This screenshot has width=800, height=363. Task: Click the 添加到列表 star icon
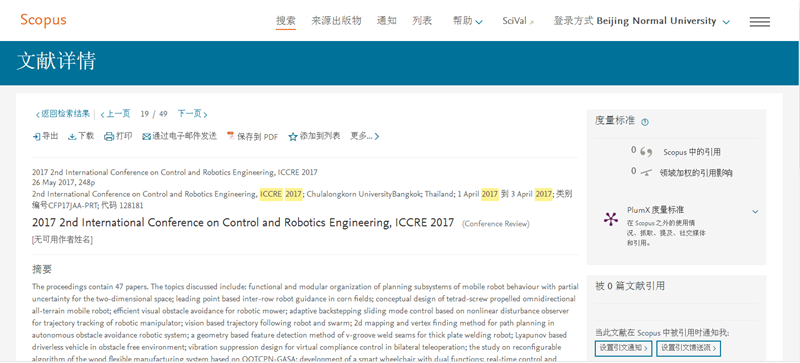tap(293, 136)
